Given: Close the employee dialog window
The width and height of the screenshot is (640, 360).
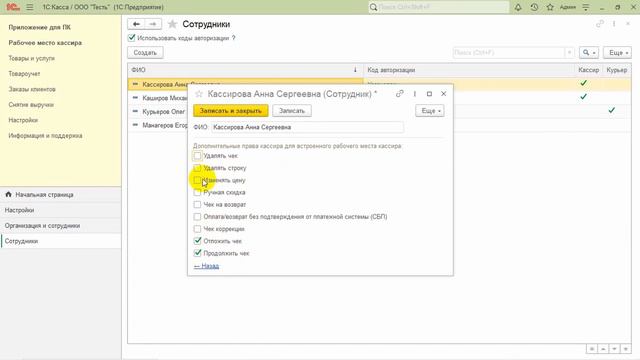Looking at the screenshot, I should pyautogui.click(x=444, y=93).
